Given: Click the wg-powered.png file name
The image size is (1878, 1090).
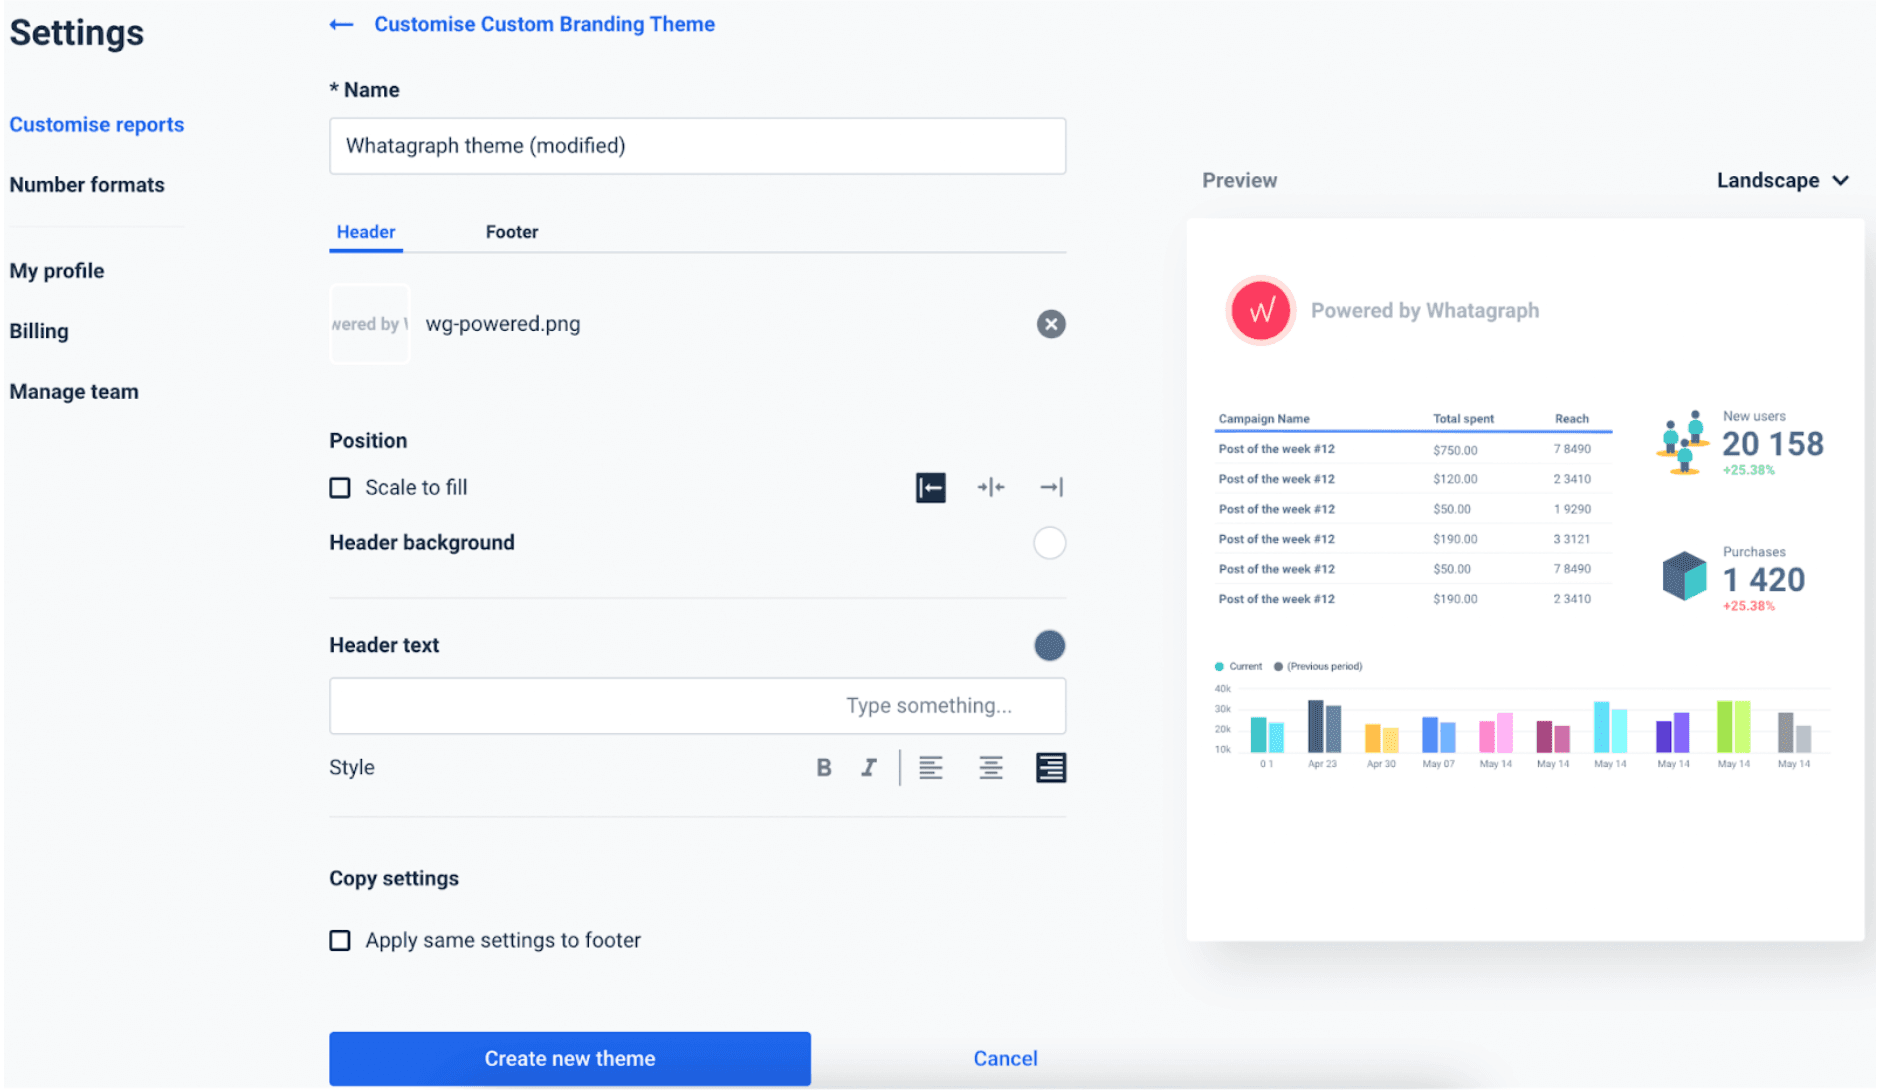Looking at the screenshot, I should click(x=502, y=324).
